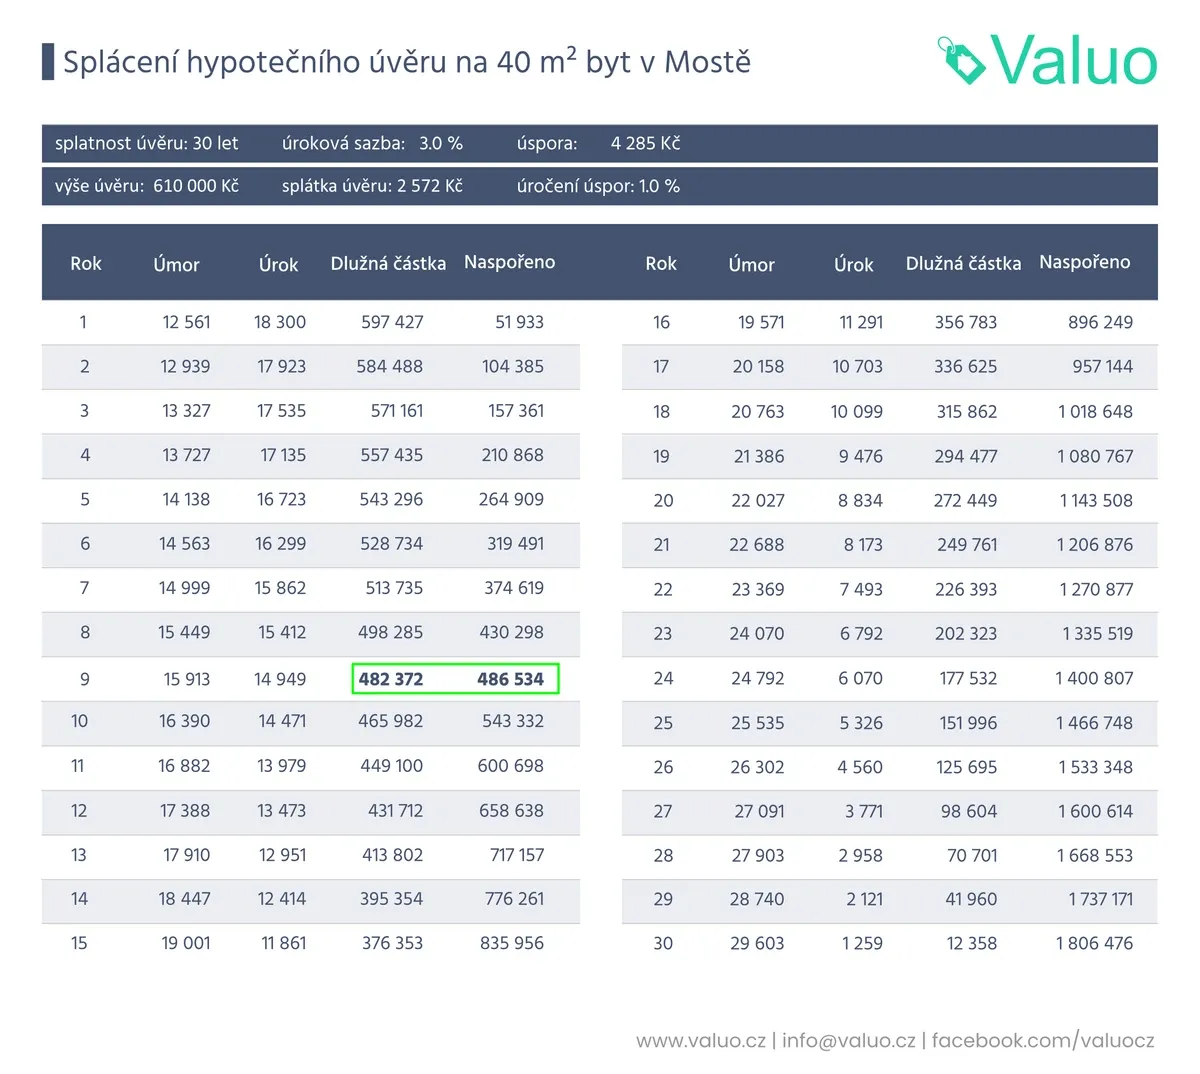This screenshot has width=1200, height=1074.
Task: Click the info@valuo.cz email address
Action: click(848, 1040)
